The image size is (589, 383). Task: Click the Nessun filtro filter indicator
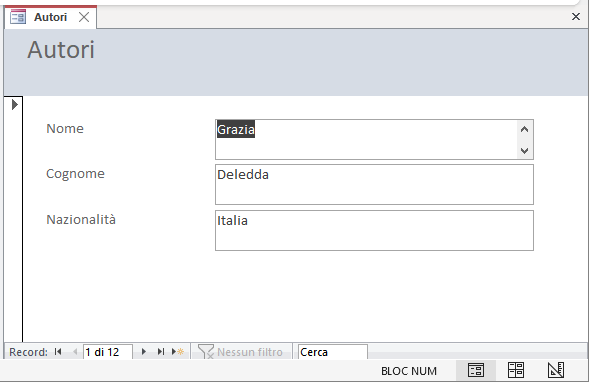[x=240, y=352]
